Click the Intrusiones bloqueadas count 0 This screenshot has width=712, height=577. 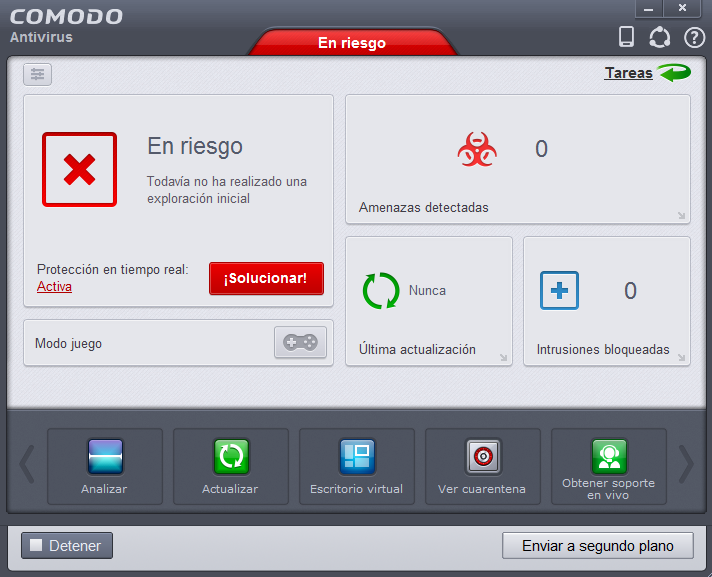pos(630,291)
